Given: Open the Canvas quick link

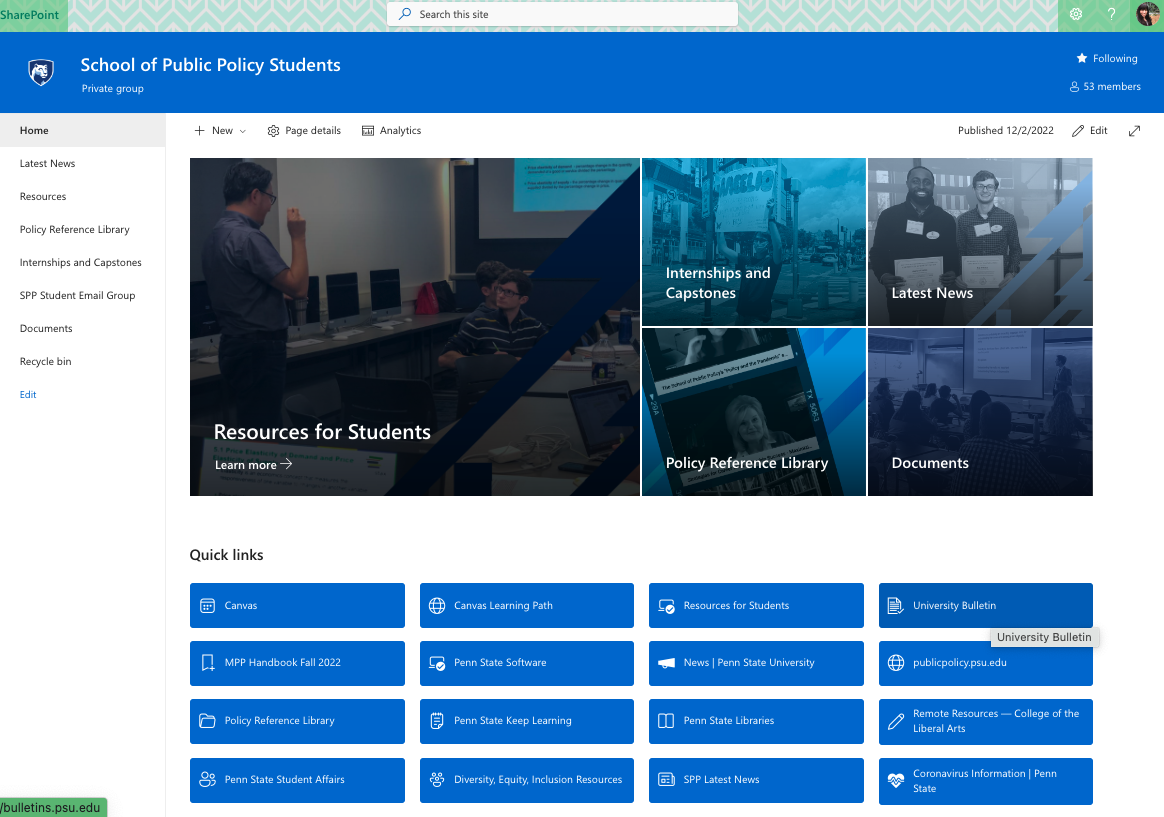Looking at the screenshot, I should click(x=297, y=606).
